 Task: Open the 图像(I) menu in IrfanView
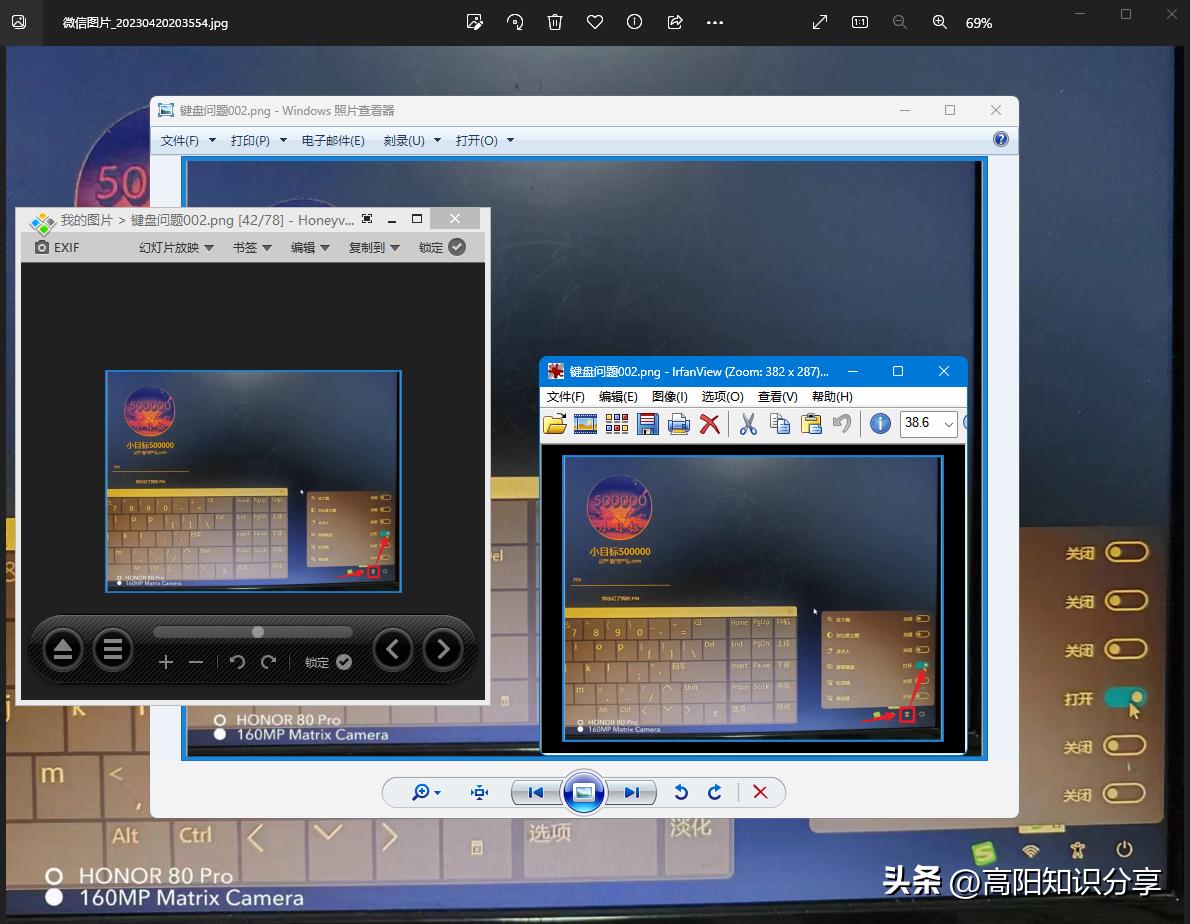pyautogui.click(x=669, y=397)
